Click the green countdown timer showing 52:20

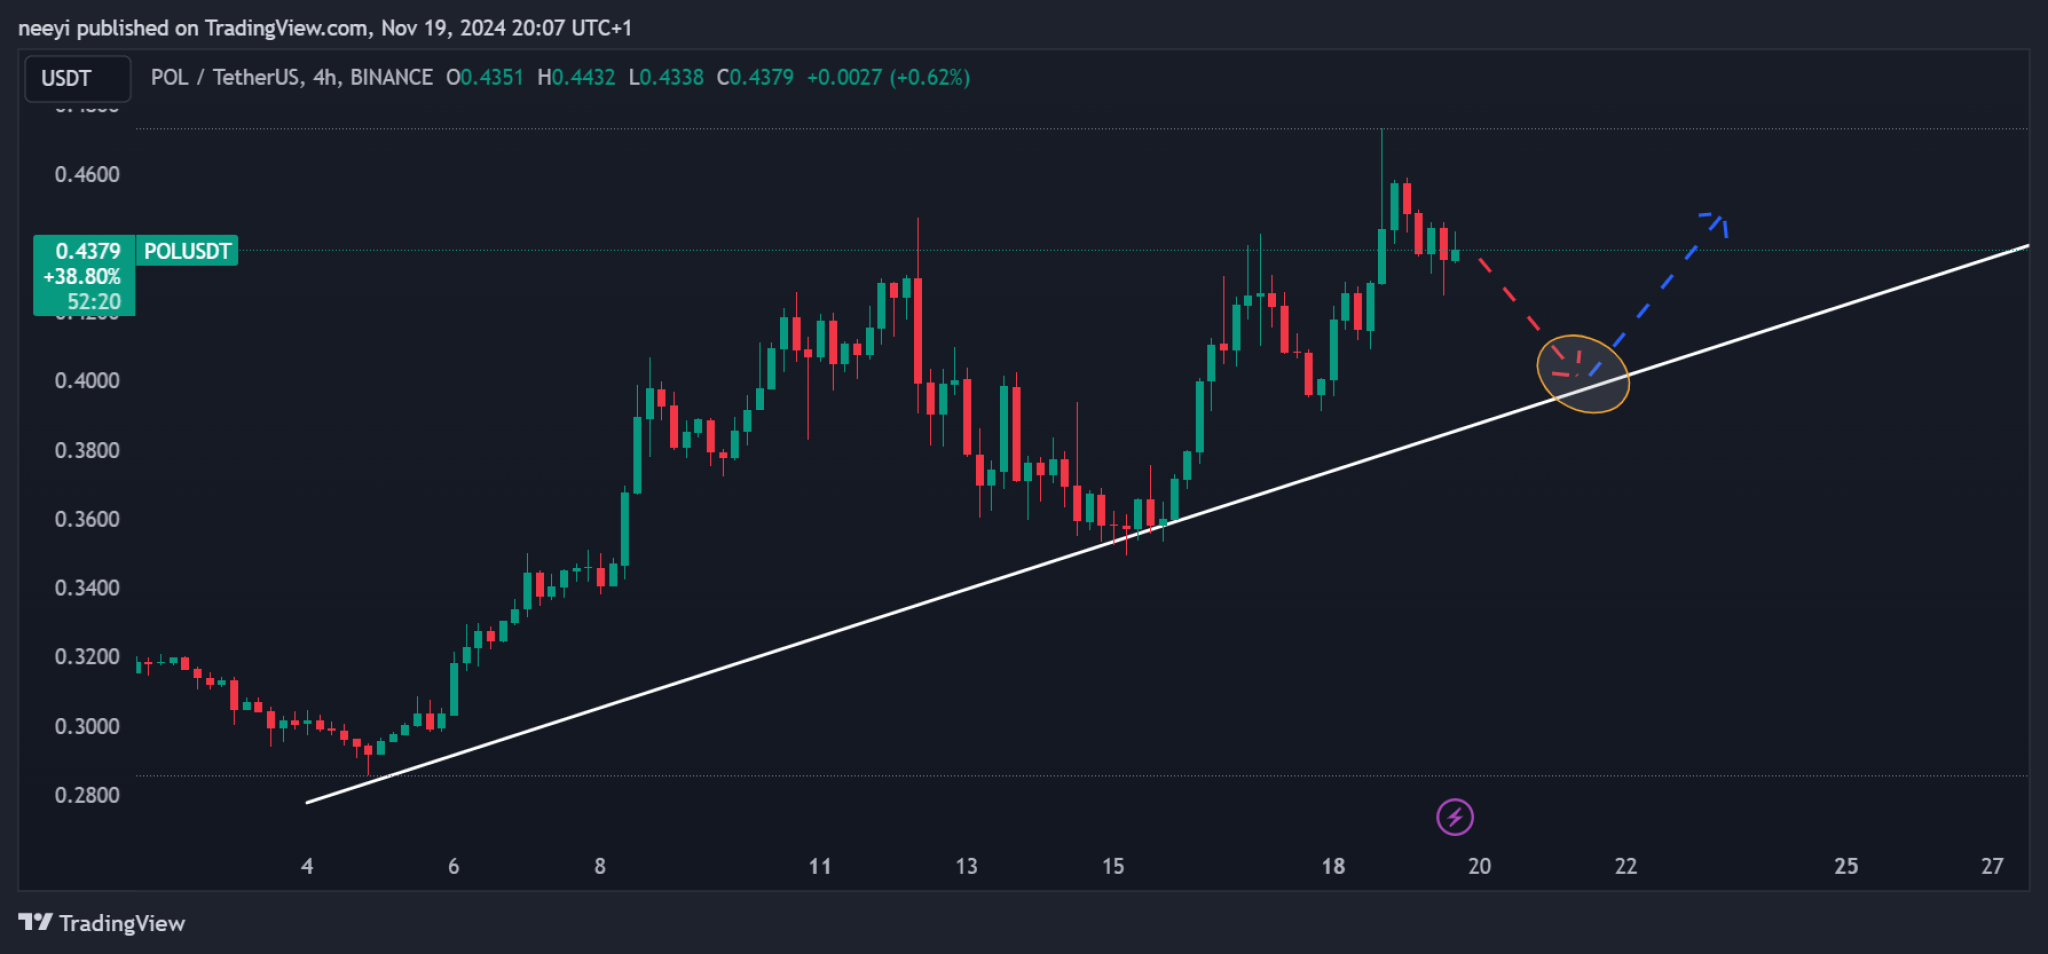pos(95,301)
